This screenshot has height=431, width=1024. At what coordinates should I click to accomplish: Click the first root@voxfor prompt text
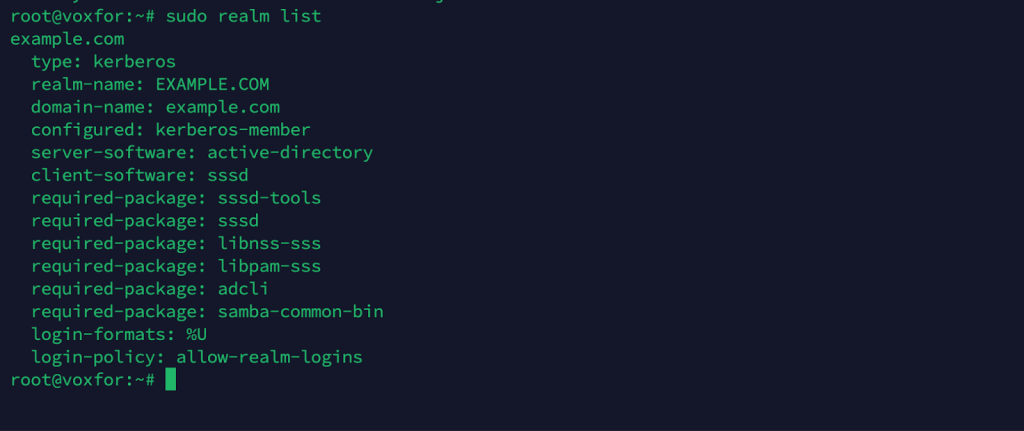click(83, 16)
